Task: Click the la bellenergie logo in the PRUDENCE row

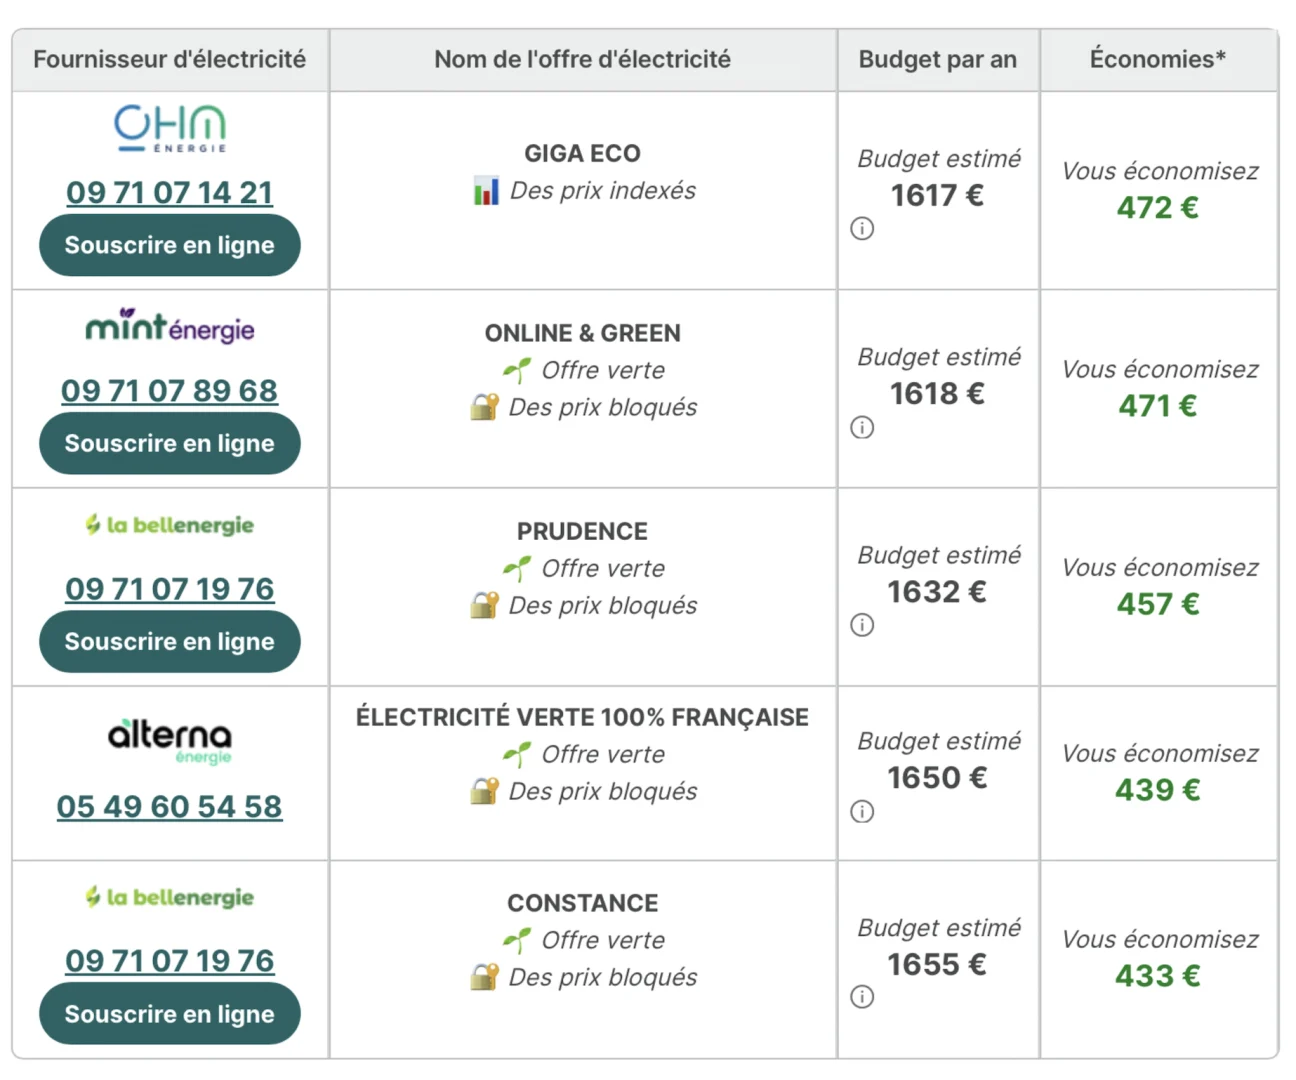Action: pyautogui.click(x=169, y=525)
